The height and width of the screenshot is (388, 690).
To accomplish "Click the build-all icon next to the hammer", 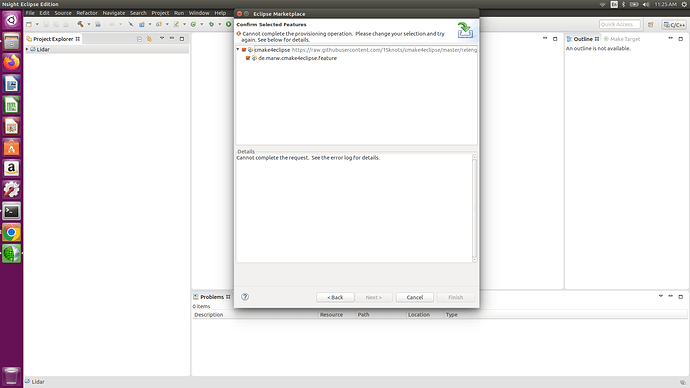I will pyautogui.click(x=98, y=24).
